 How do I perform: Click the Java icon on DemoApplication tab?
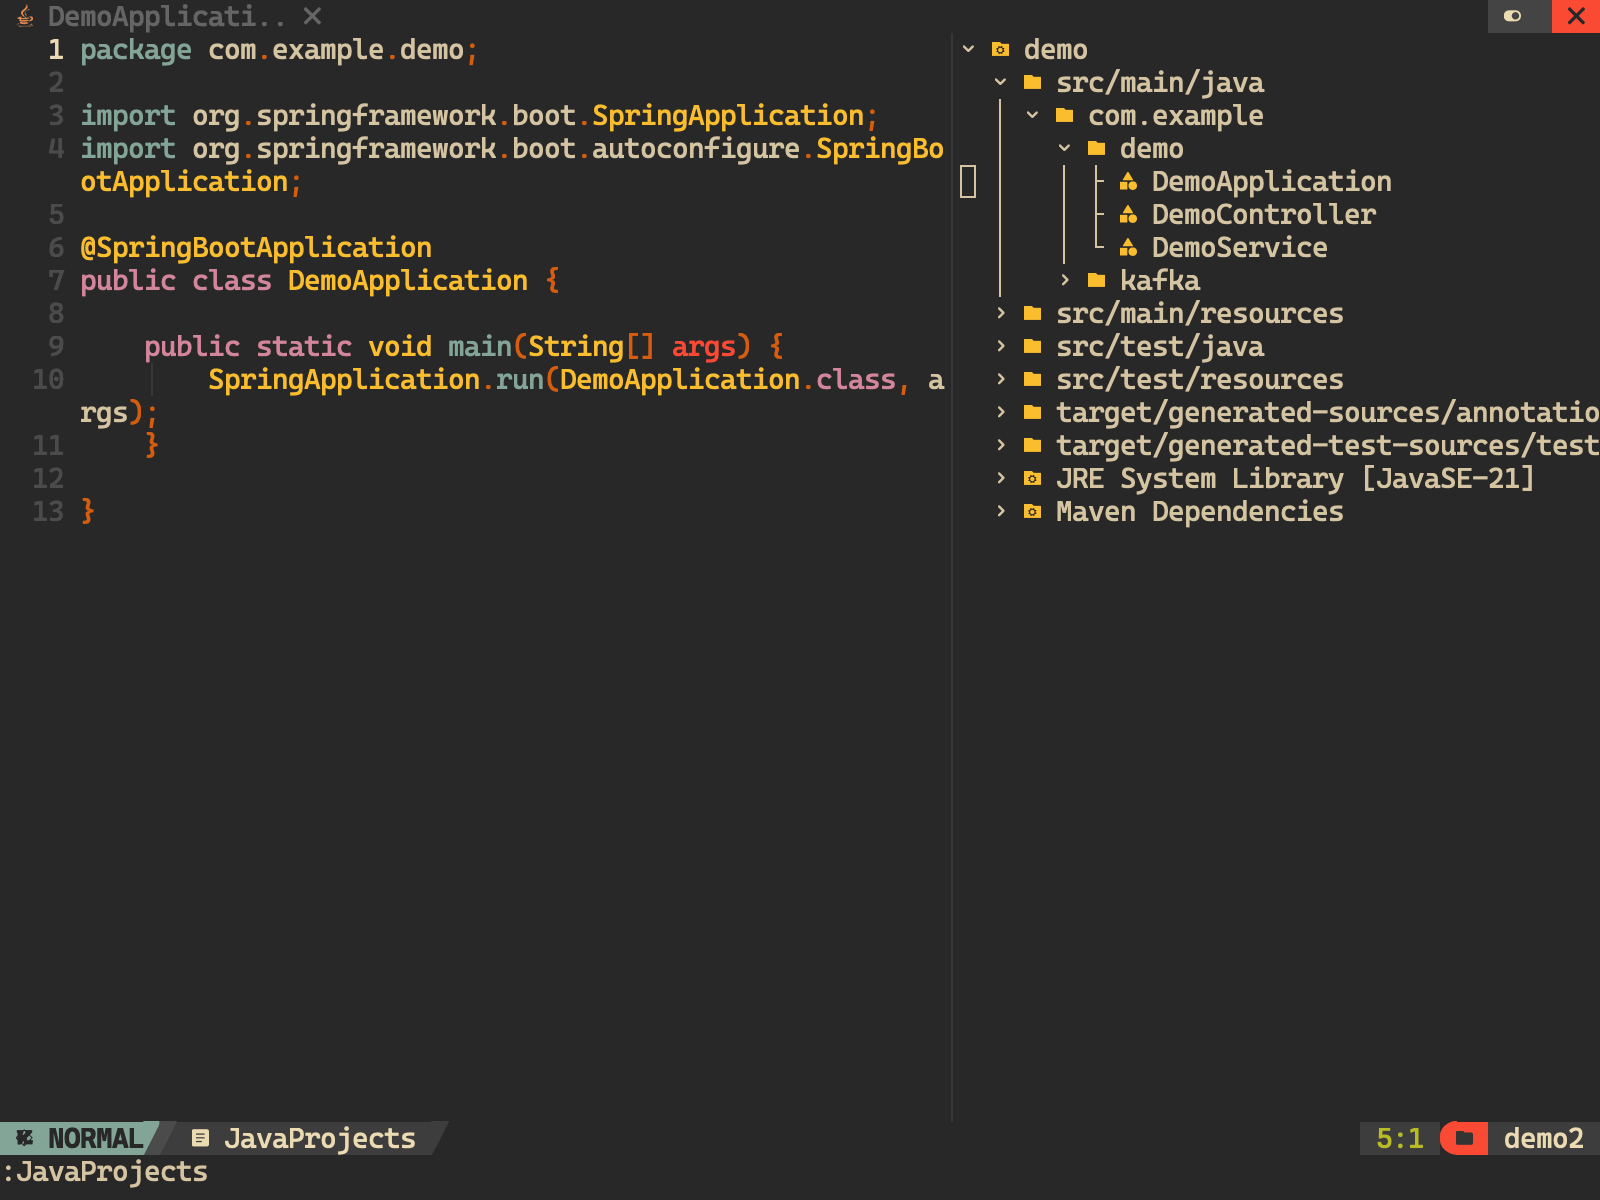(x=26, y=16)
